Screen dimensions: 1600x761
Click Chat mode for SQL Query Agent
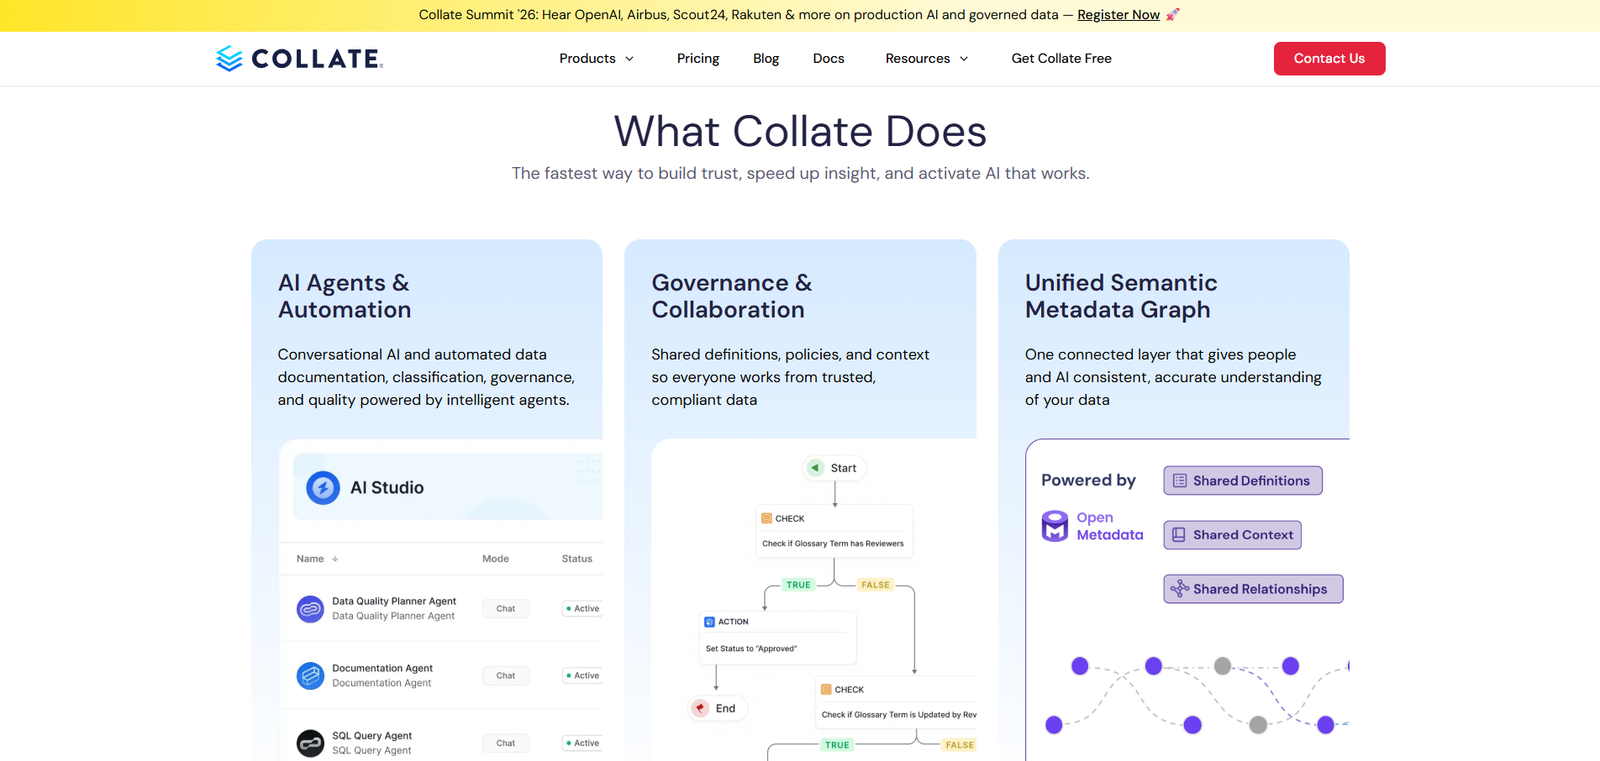[x=506, y=743]
